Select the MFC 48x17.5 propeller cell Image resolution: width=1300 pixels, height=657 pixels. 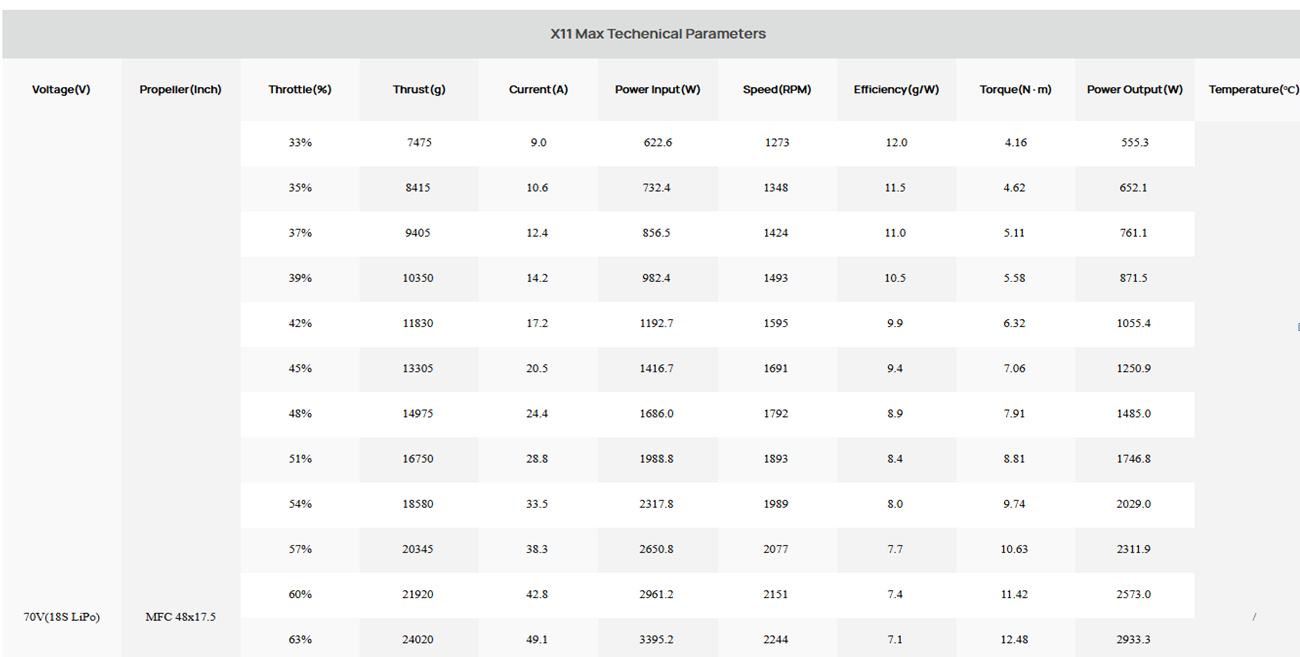click(180, 617)
